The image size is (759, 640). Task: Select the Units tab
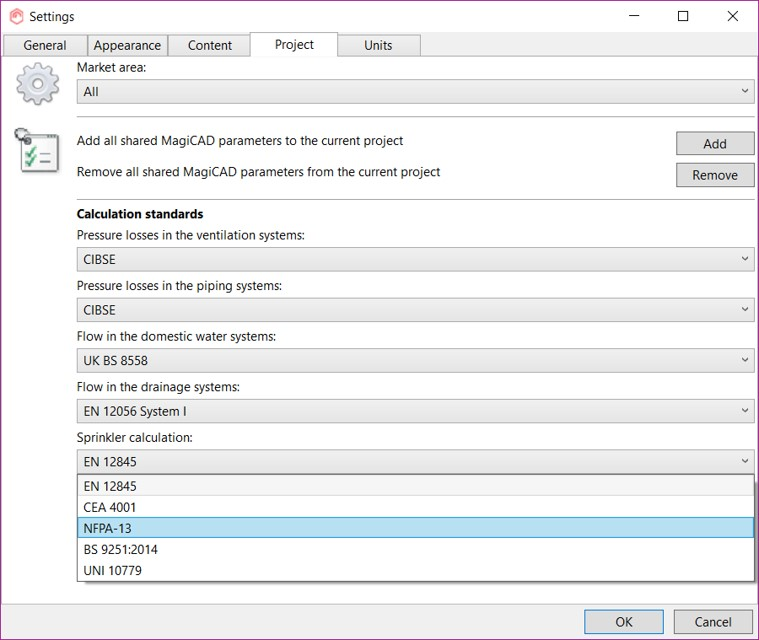click(x=378, y=45)
